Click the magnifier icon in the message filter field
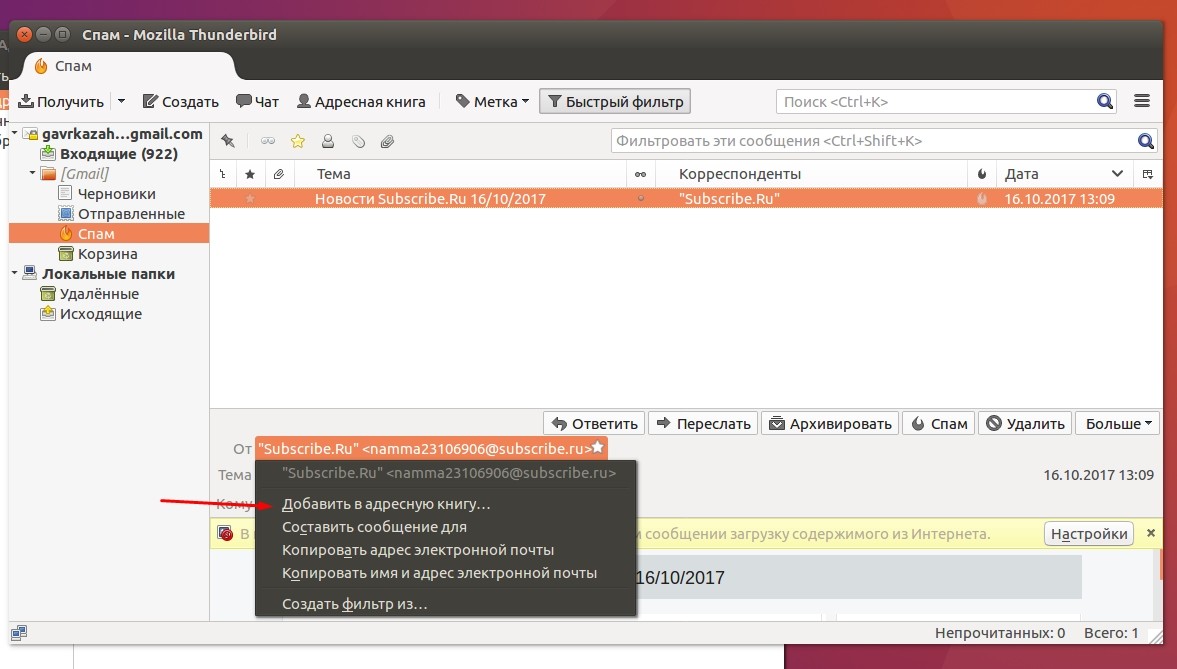The image size is (1177, 669). 1145,141
